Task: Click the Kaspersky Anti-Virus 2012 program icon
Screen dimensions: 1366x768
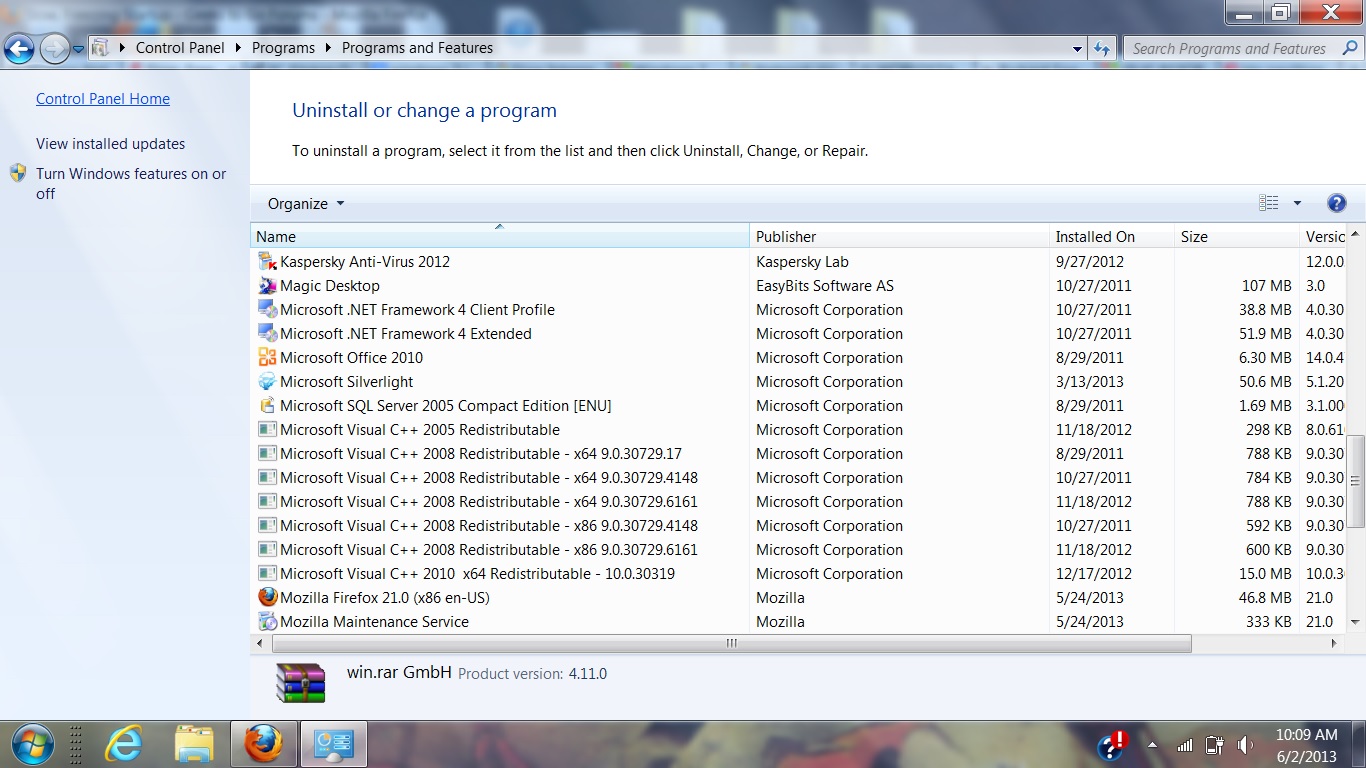Action: point(267,262)
